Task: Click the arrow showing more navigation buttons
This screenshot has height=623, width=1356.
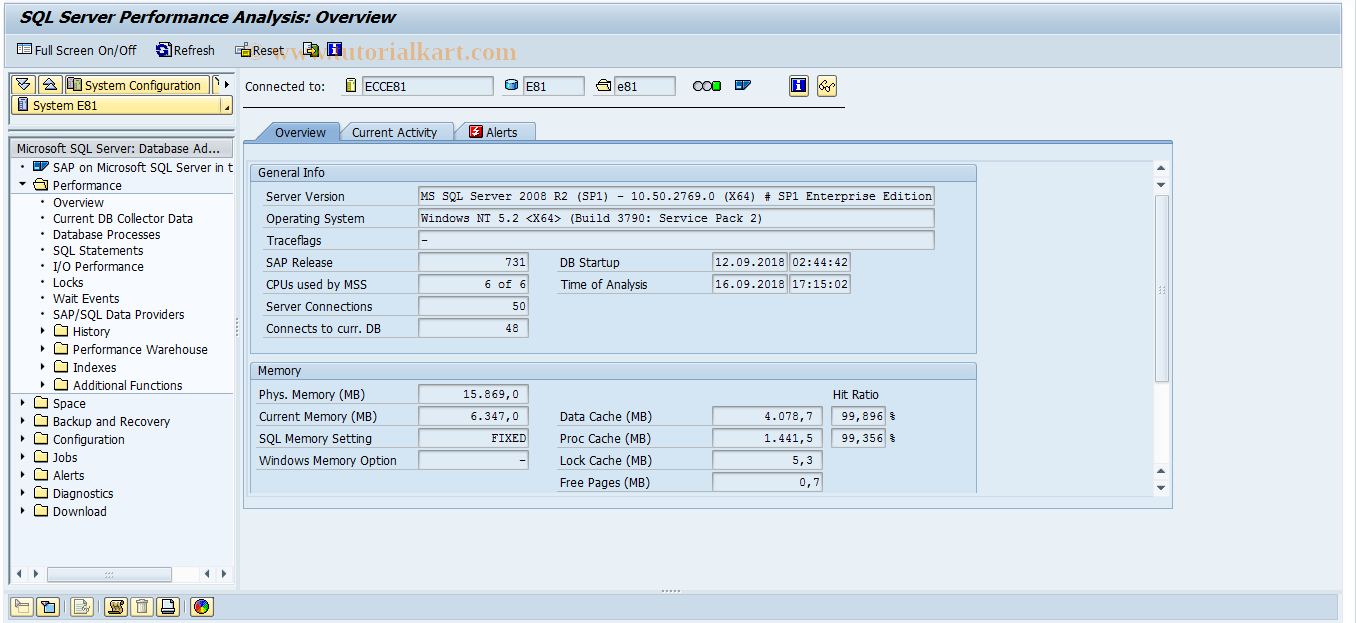Action: coord(227,85)
